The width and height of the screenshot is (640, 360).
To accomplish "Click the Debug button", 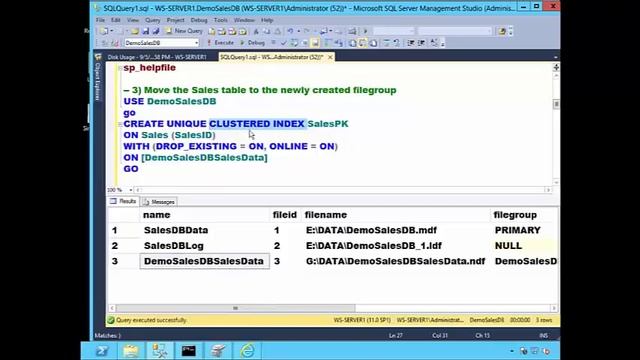I will tap(252, 42).
